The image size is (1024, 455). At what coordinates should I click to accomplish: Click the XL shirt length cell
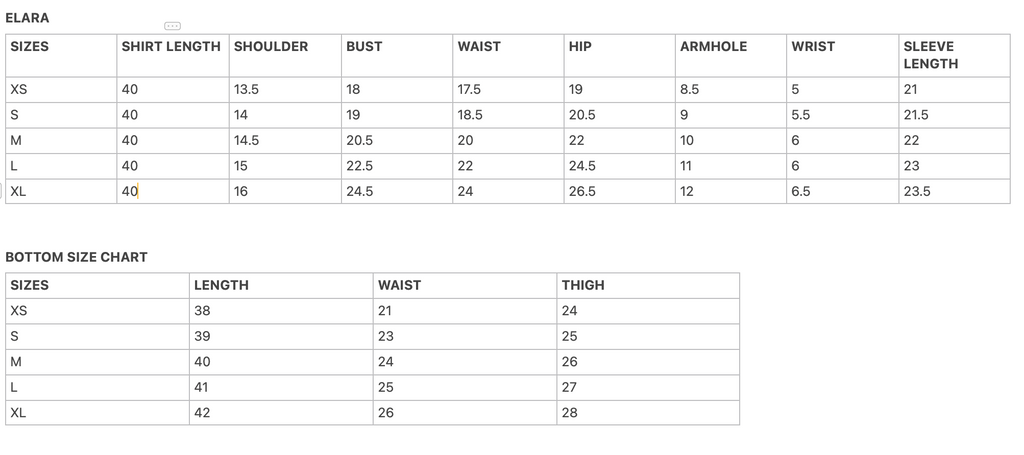click(173, 191)
